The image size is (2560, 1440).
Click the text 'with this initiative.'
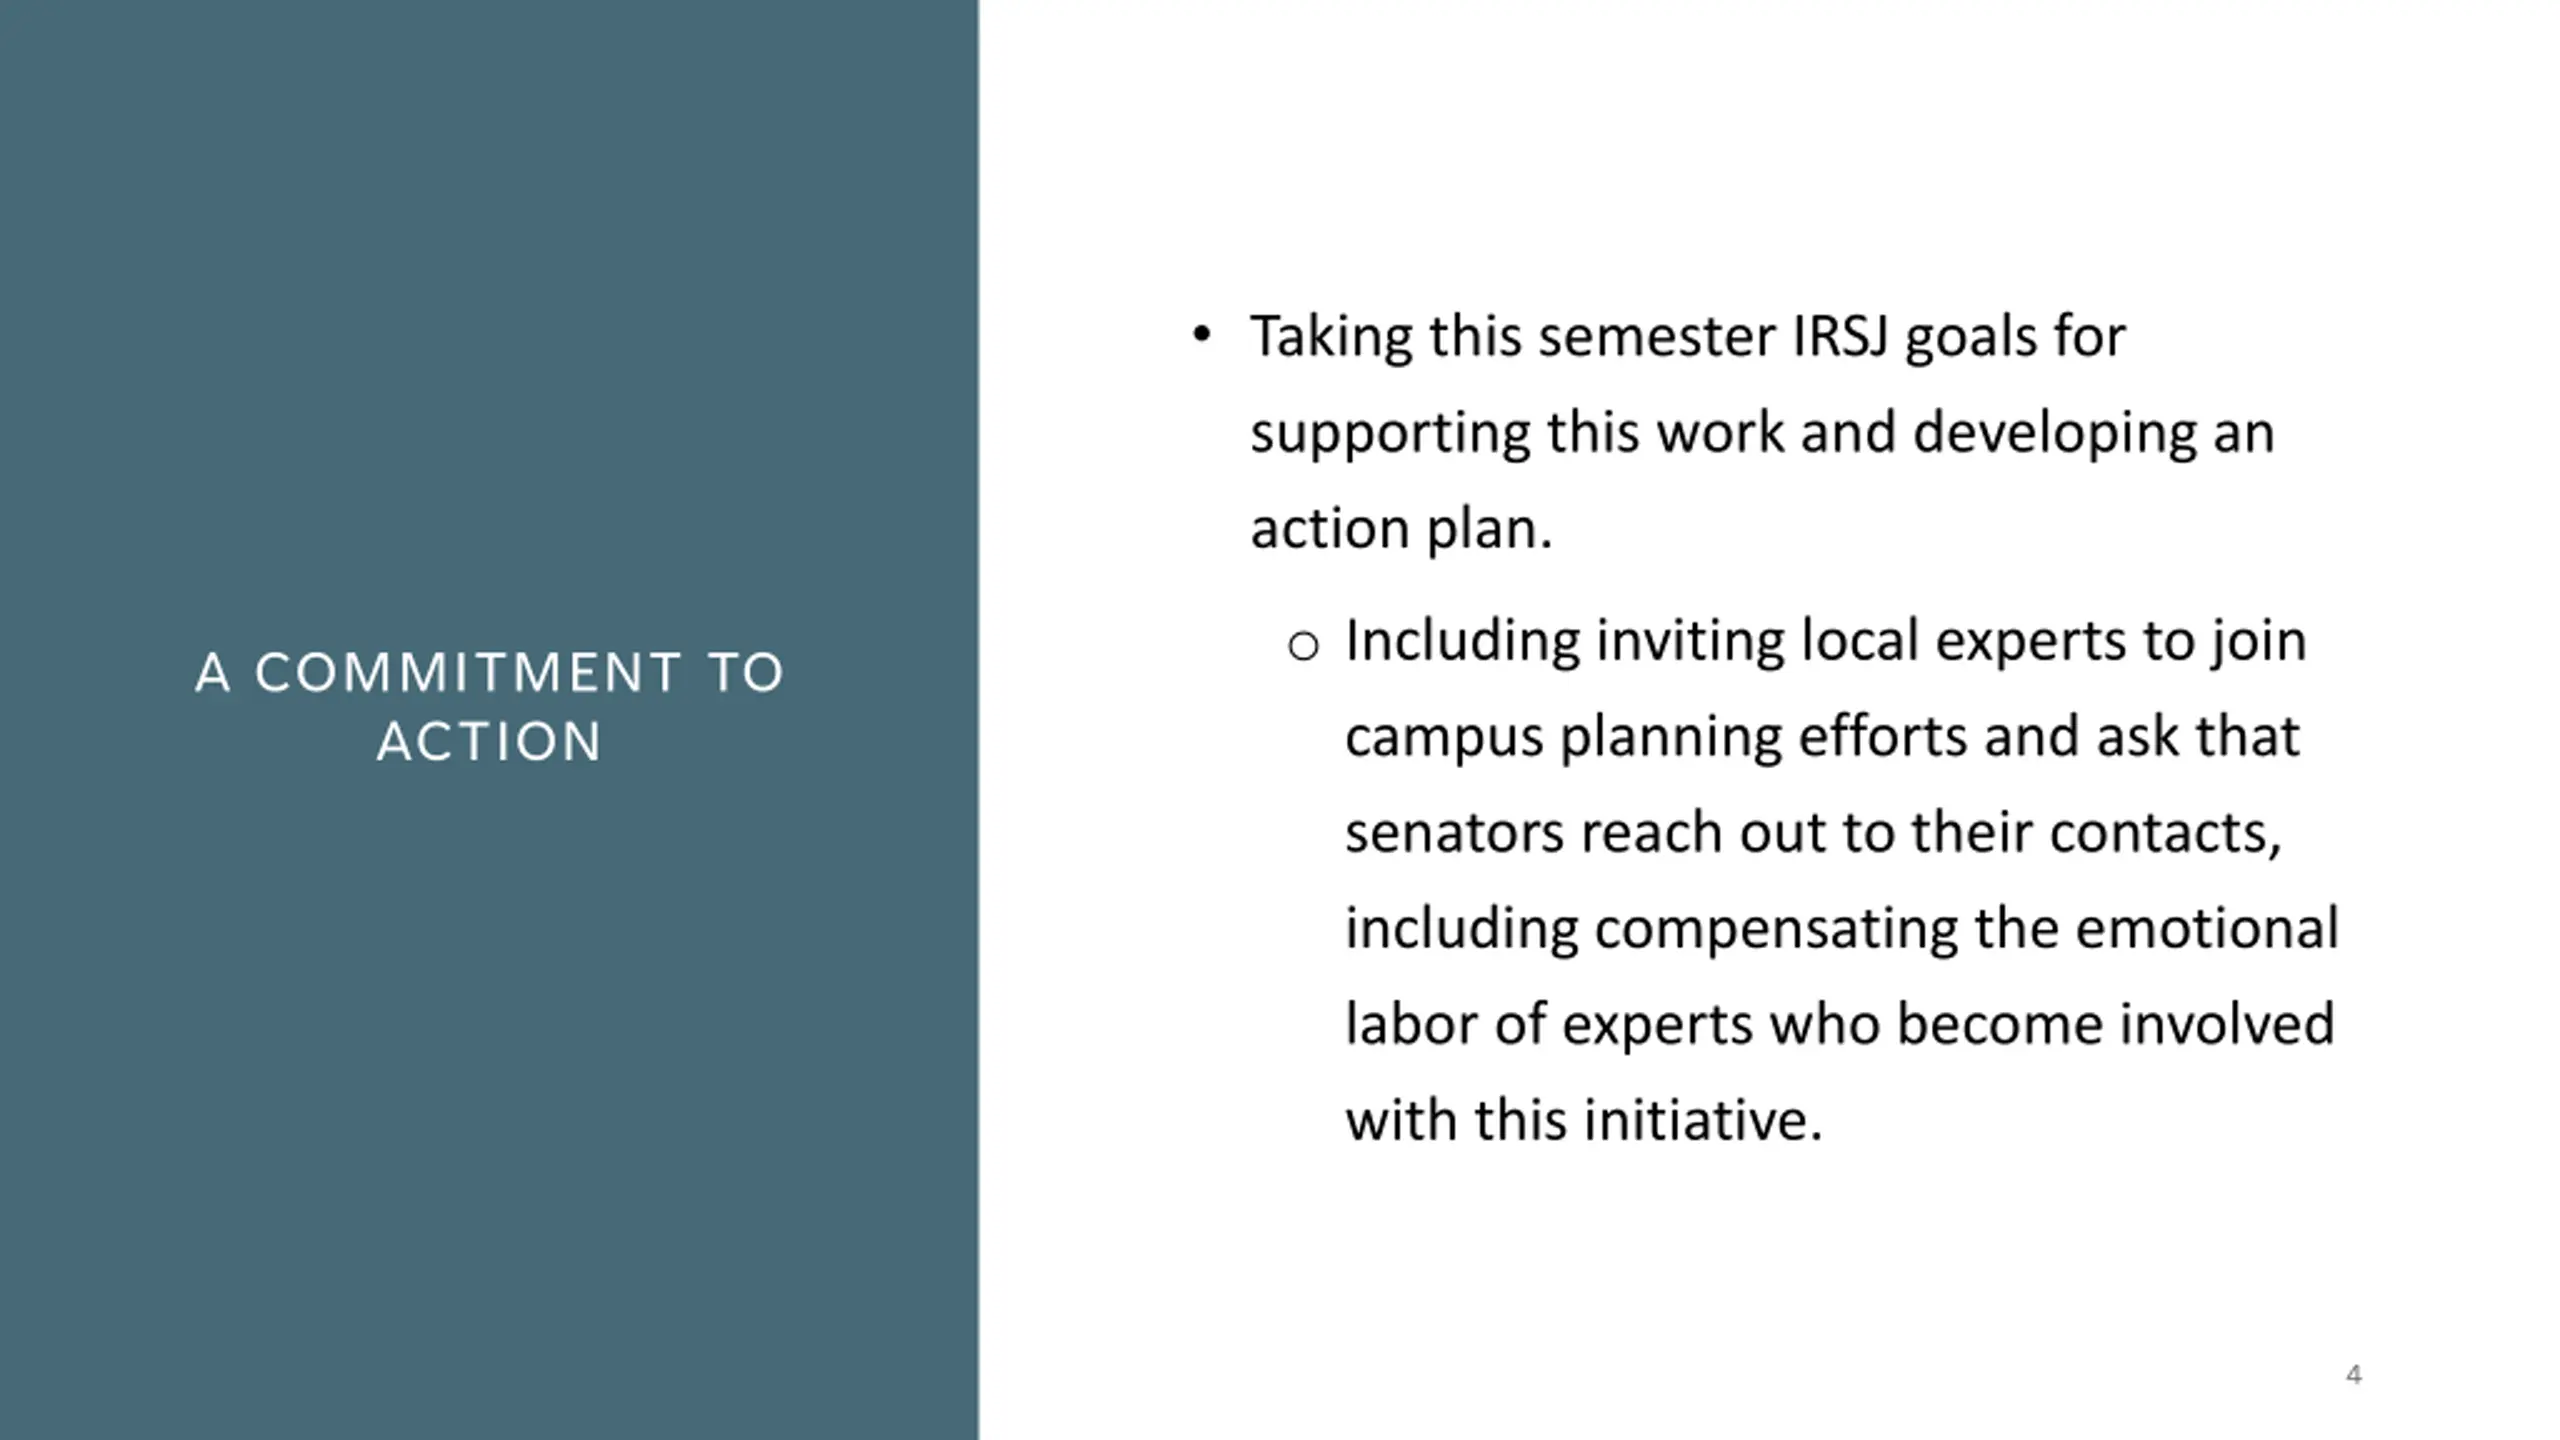click(1584, 1120)
